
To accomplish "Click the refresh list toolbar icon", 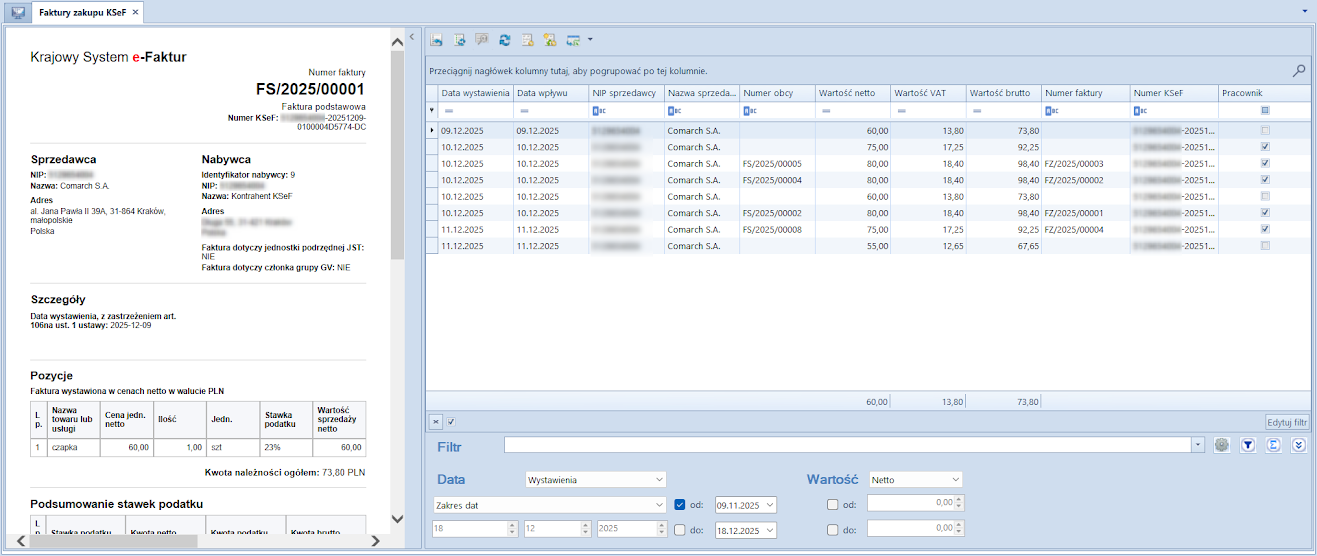I will tap(505, 40).
